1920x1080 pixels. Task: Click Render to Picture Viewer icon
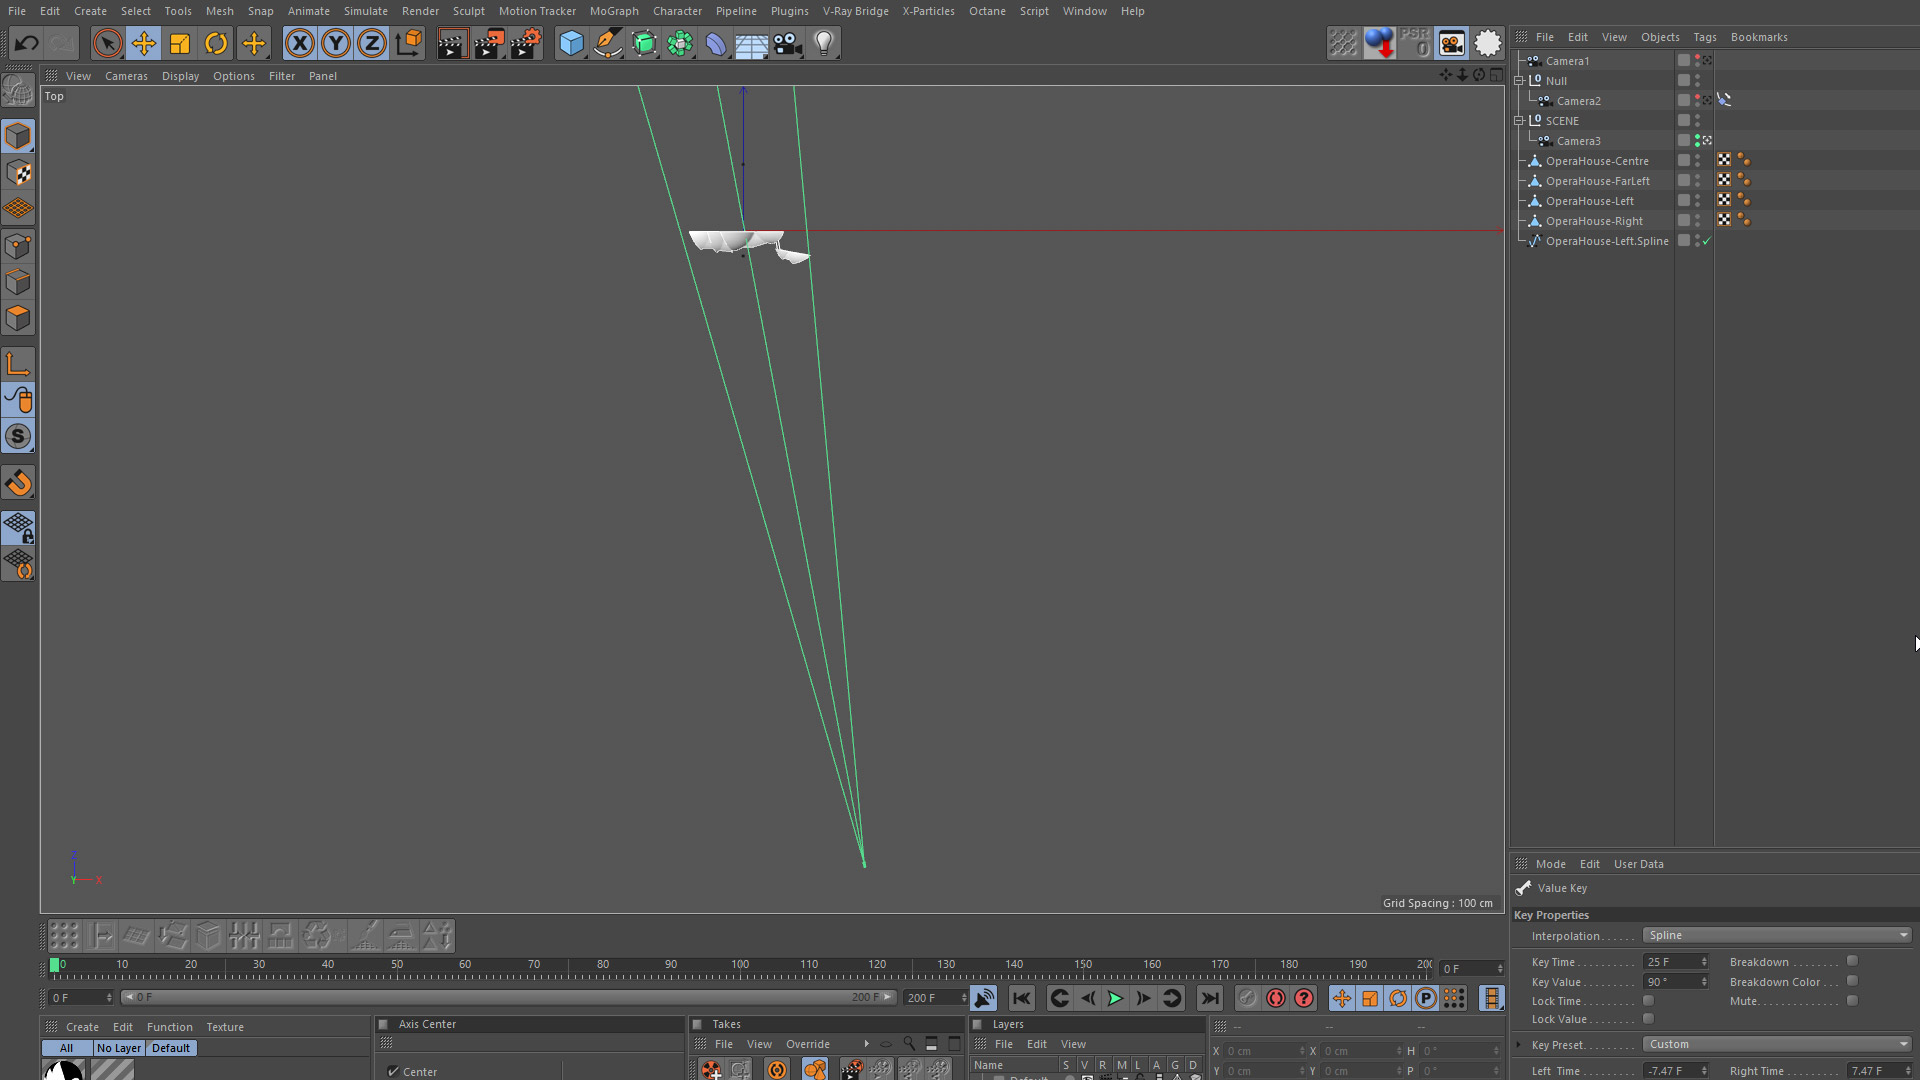[489, 43]
